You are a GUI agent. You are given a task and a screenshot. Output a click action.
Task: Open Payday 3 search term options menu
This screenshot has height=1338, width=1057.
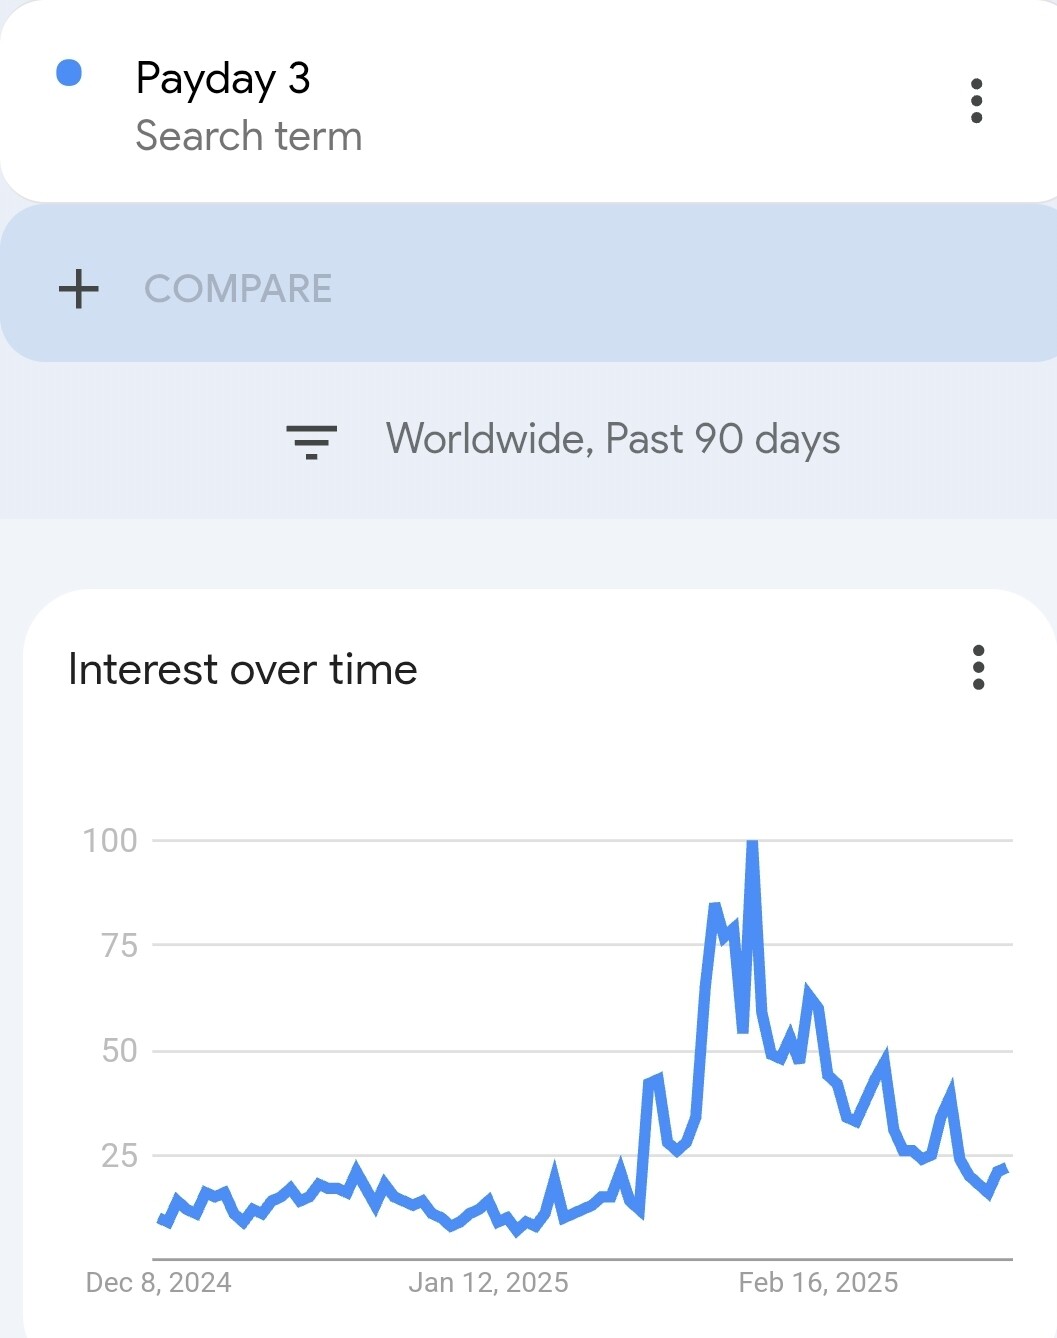pos(976,101)
